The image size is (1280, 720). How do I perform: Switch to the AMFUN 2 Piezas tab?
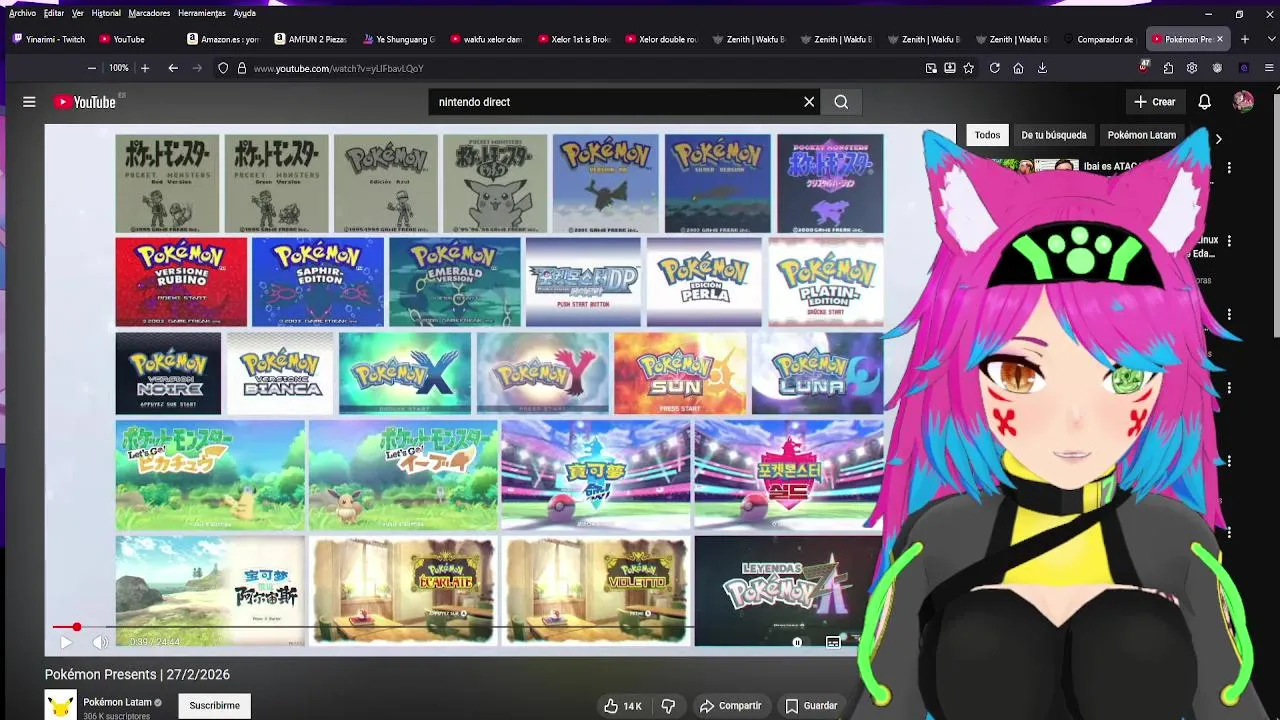point(312,39)
